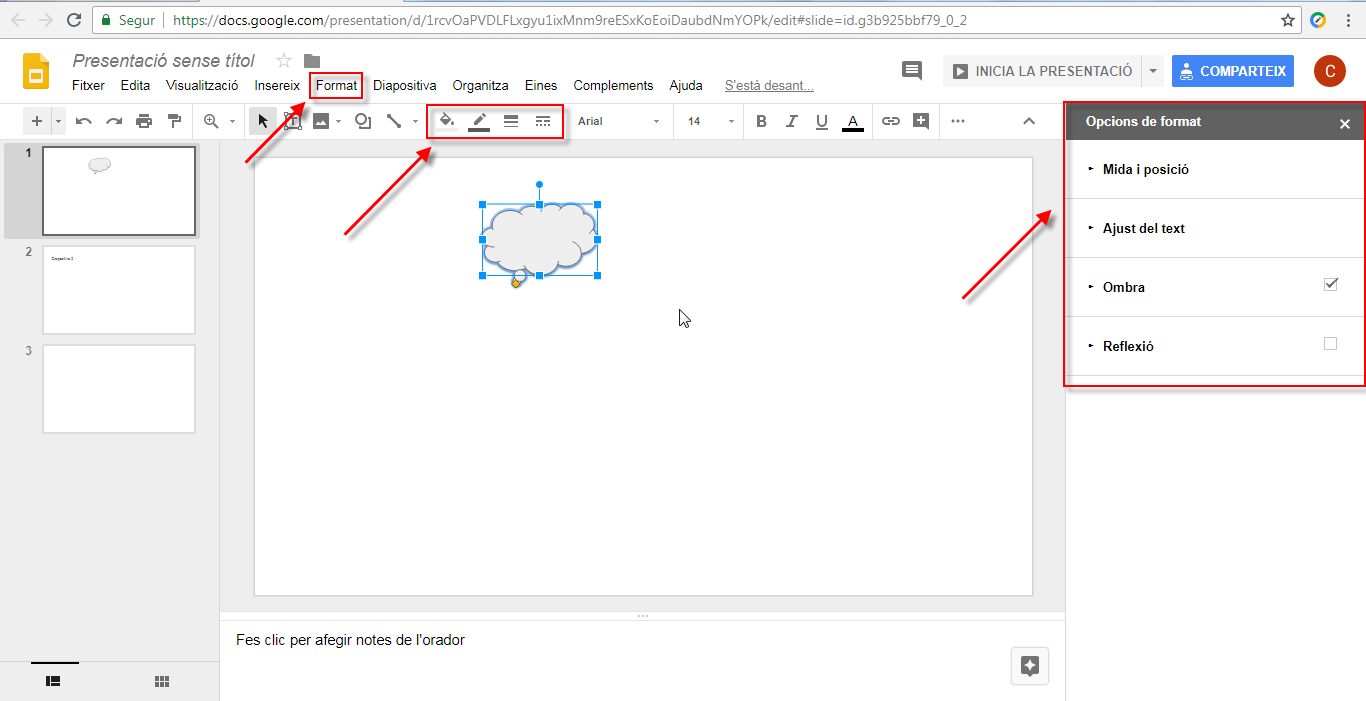Select slide 3 thumbnail
Image resolution: width=1366 pixels, height=701 pixels.
[x=119, y=389]
